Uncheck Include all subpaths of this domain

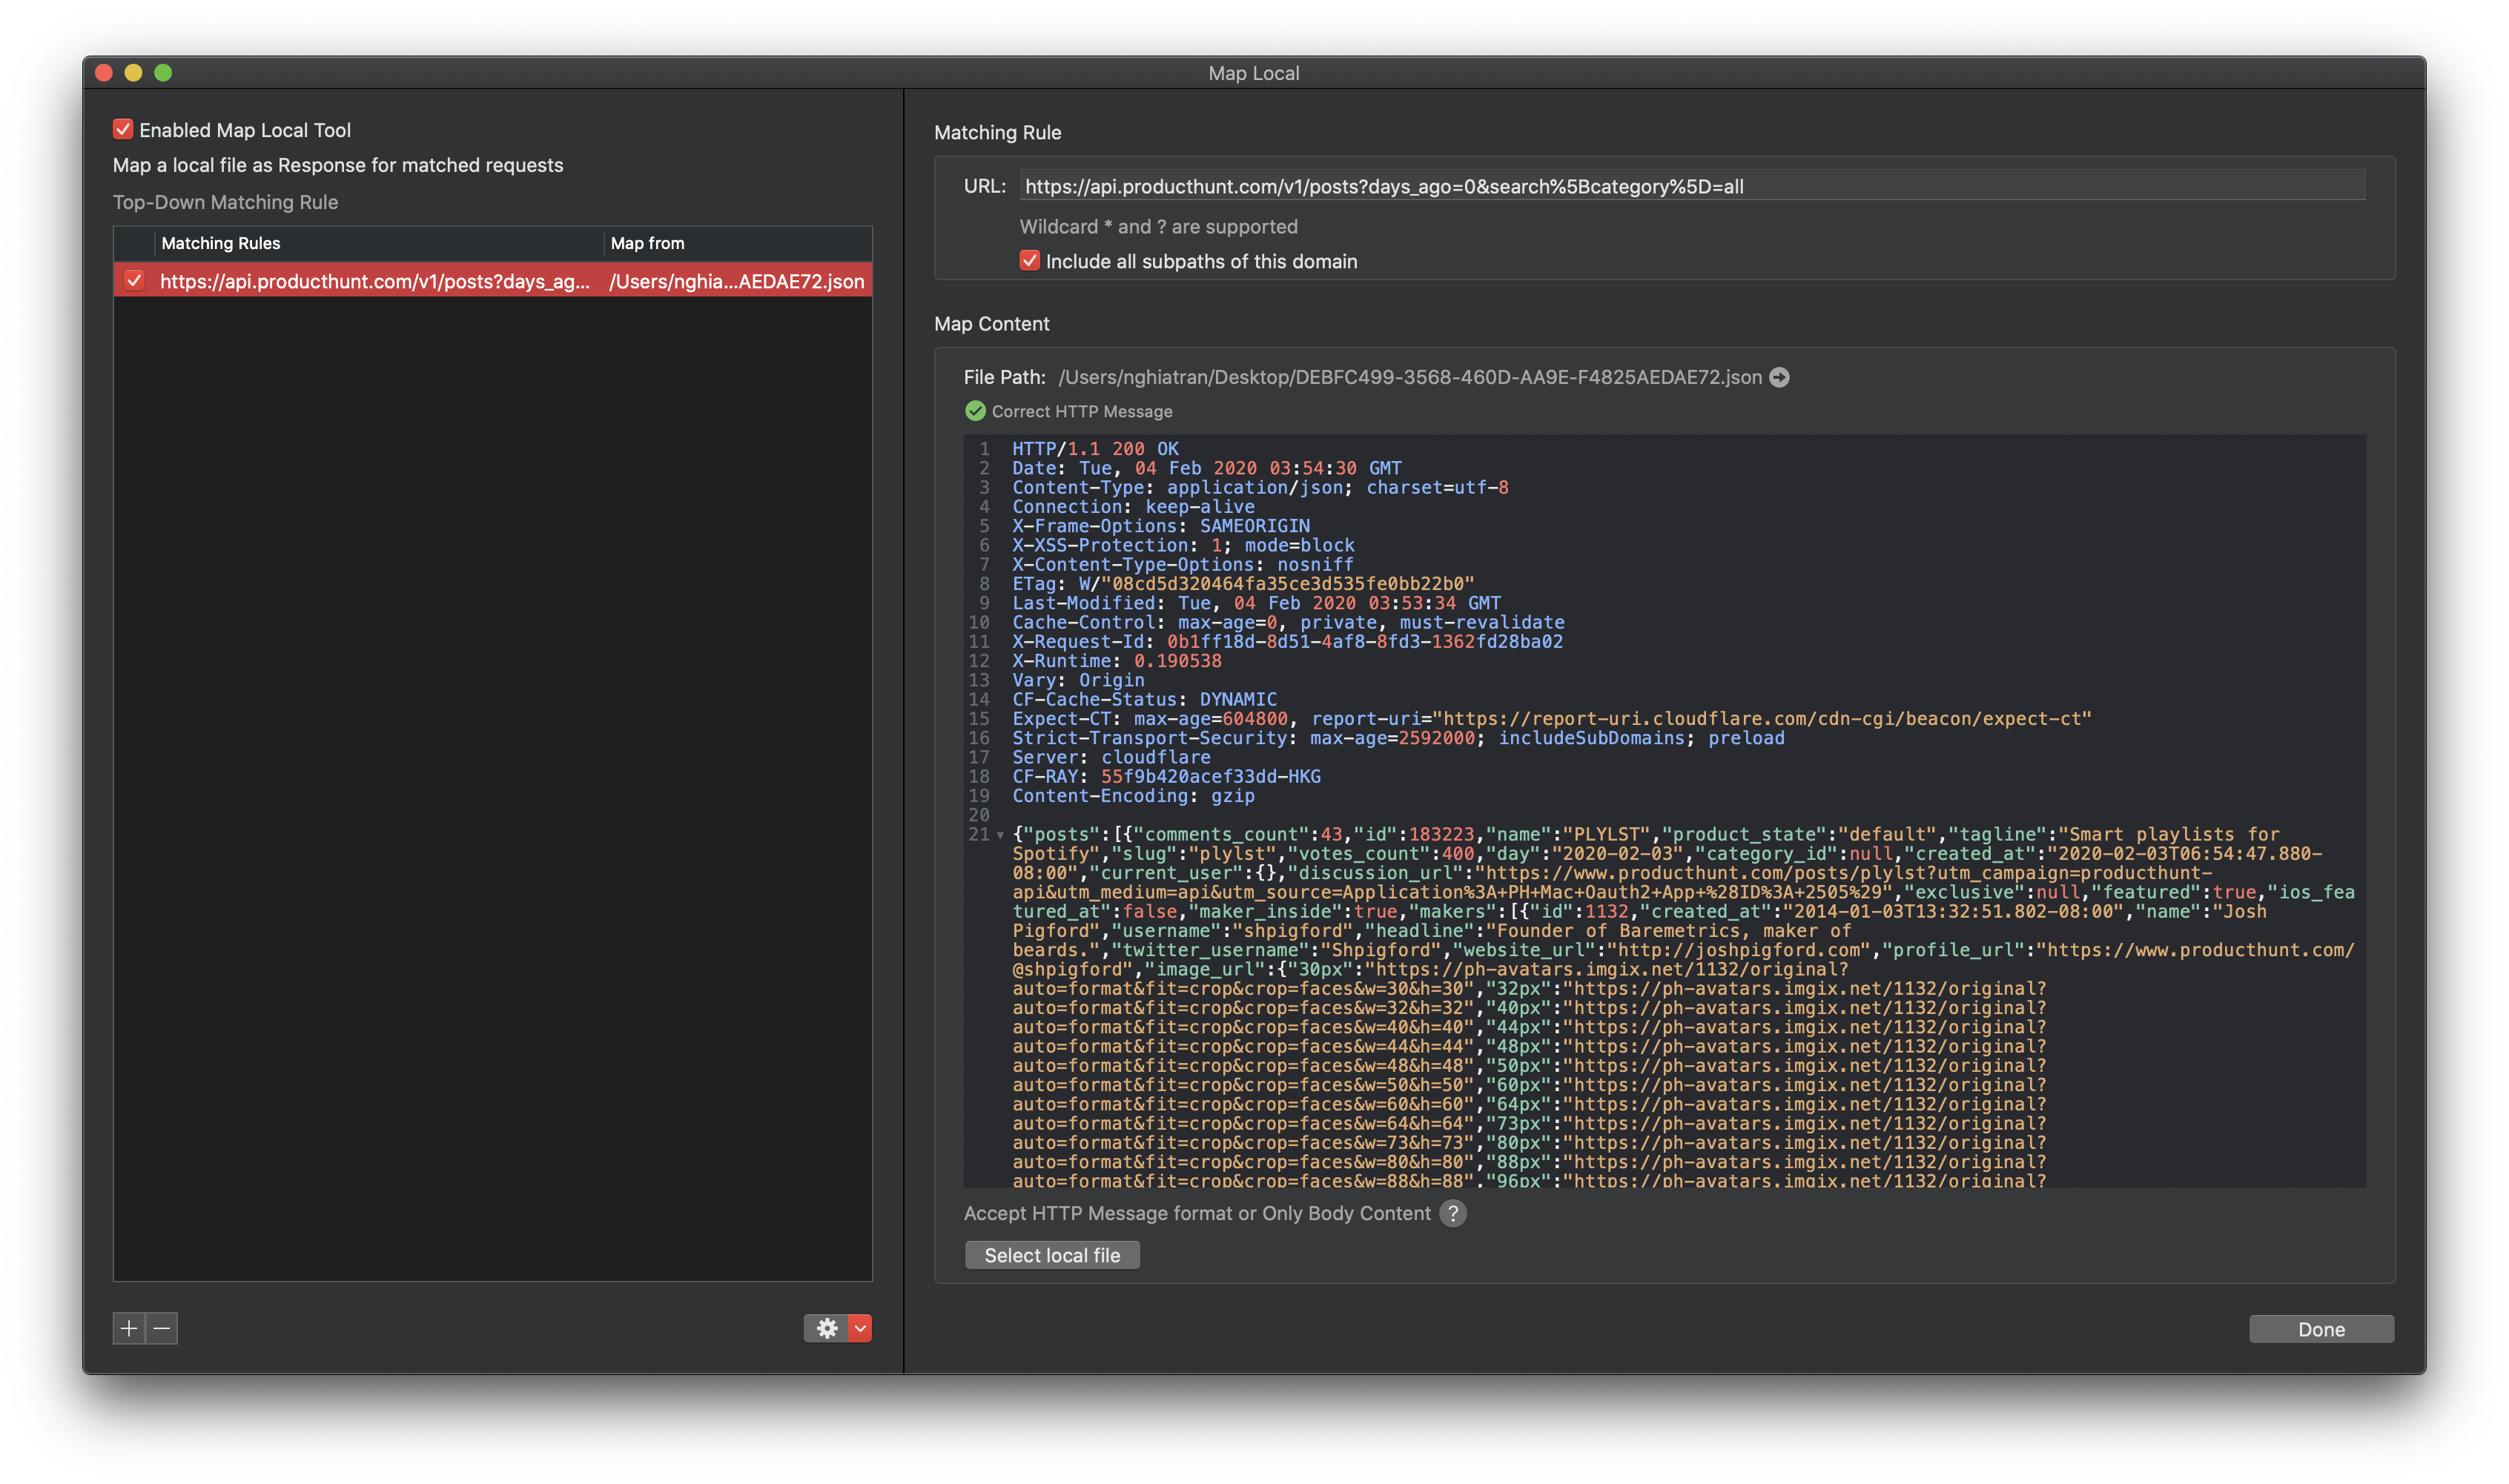(1029, 261)
